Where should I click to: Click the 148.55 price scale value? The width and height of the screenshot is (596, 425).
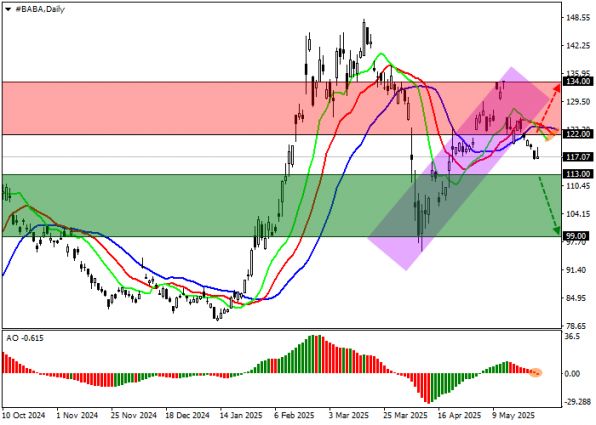coord(578,17)
